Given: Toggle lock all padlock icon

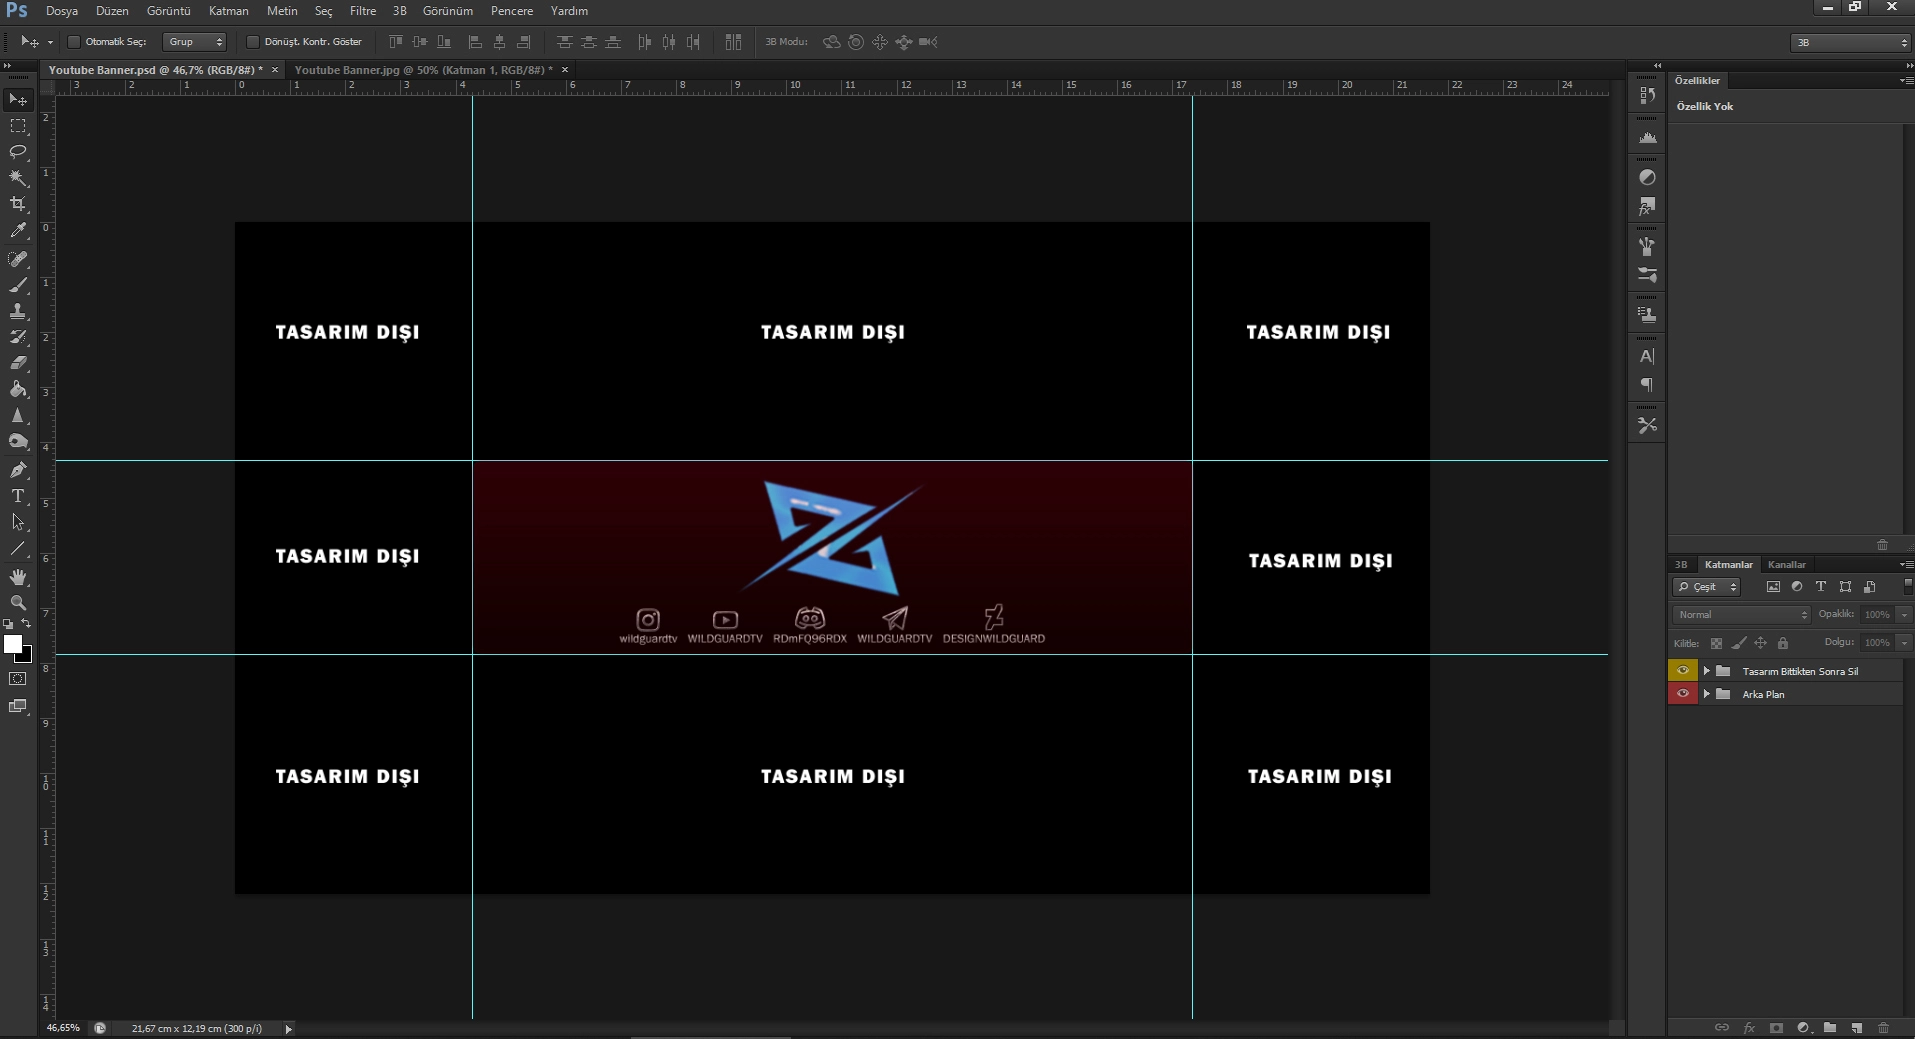Looking at the screenshot, I should 1783,643.
